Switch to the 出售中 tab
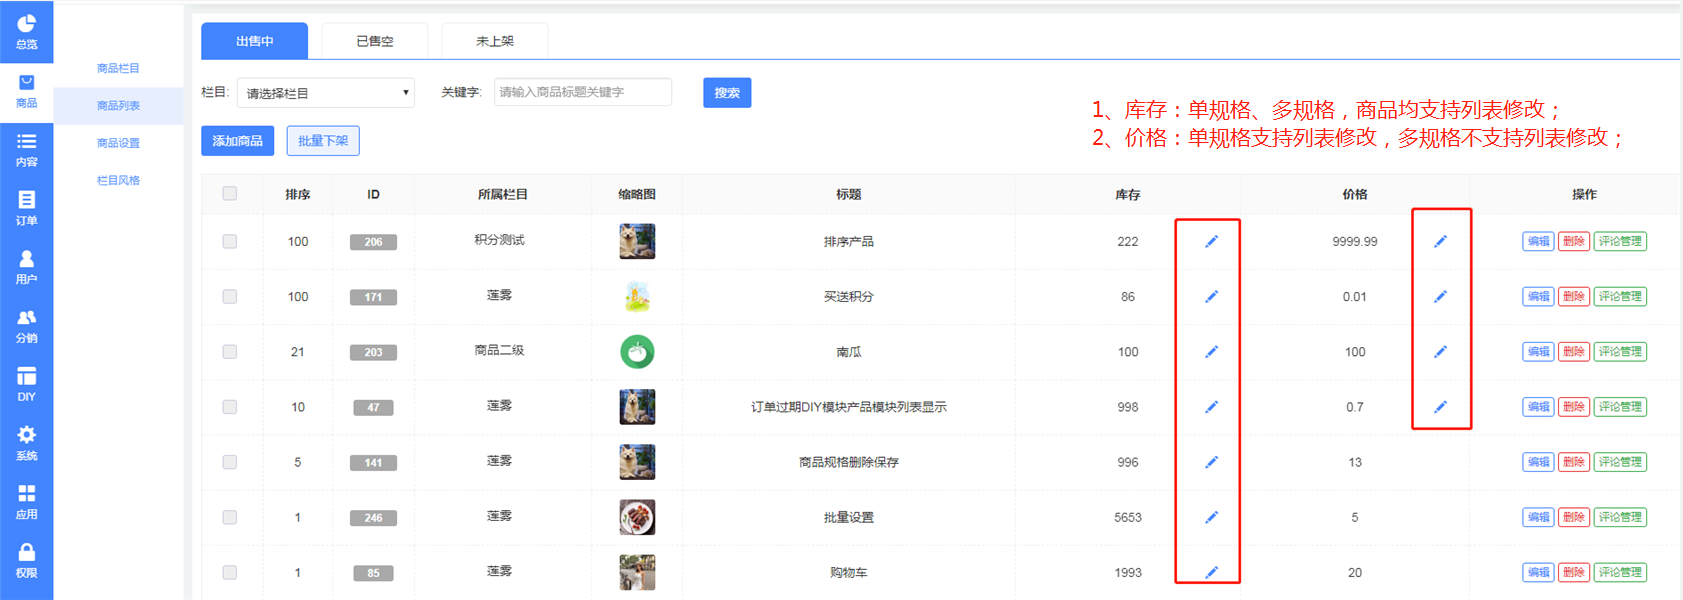This screenshot has height=600, width=1683. (254, 41)
